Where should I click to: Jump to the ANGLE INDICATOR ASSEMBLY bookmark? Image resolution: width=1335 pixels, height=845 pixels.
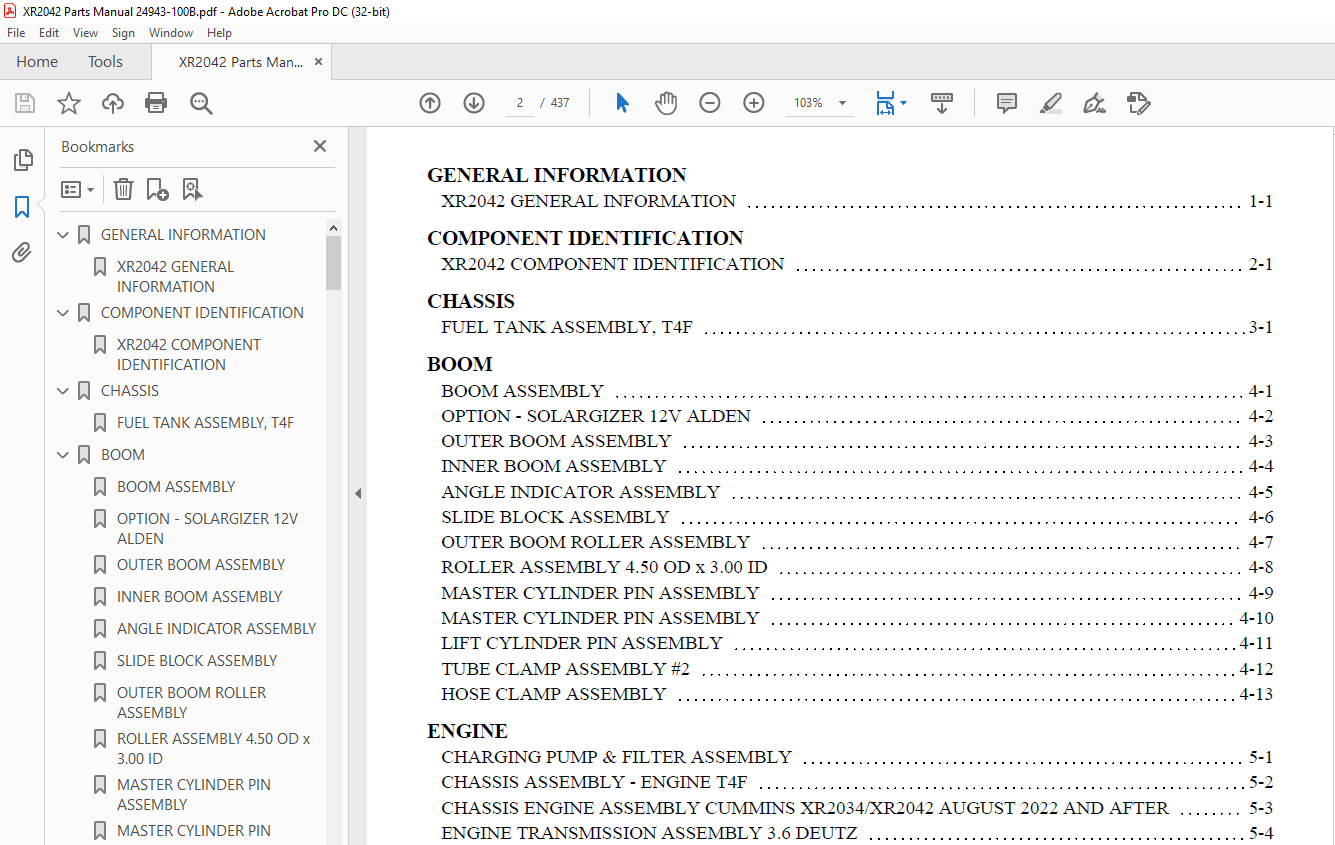click(217, 629)
